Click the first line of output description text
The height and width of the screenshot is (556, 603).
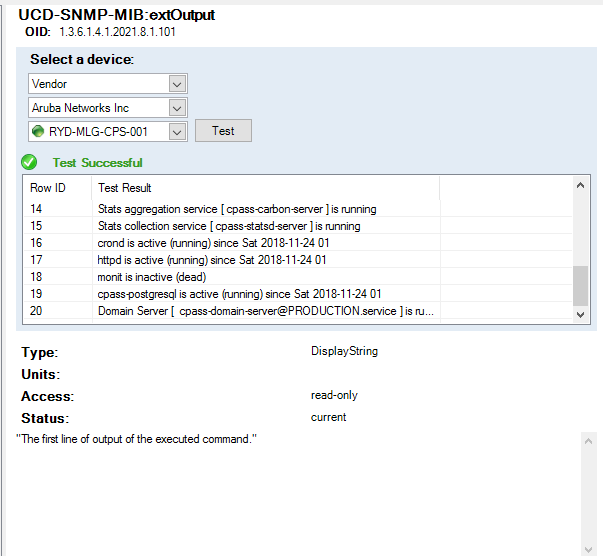pyautogui.click(x=136, y=439)
